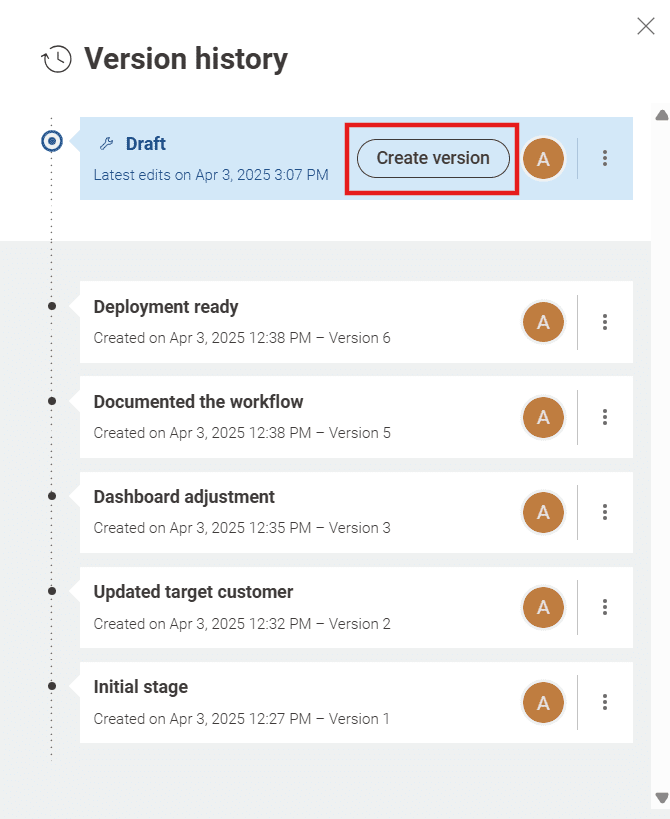The width and height of the screenshot is (670, 819).
Task: Click the Documented the workflow avatar
Action: tap(543, 417)
